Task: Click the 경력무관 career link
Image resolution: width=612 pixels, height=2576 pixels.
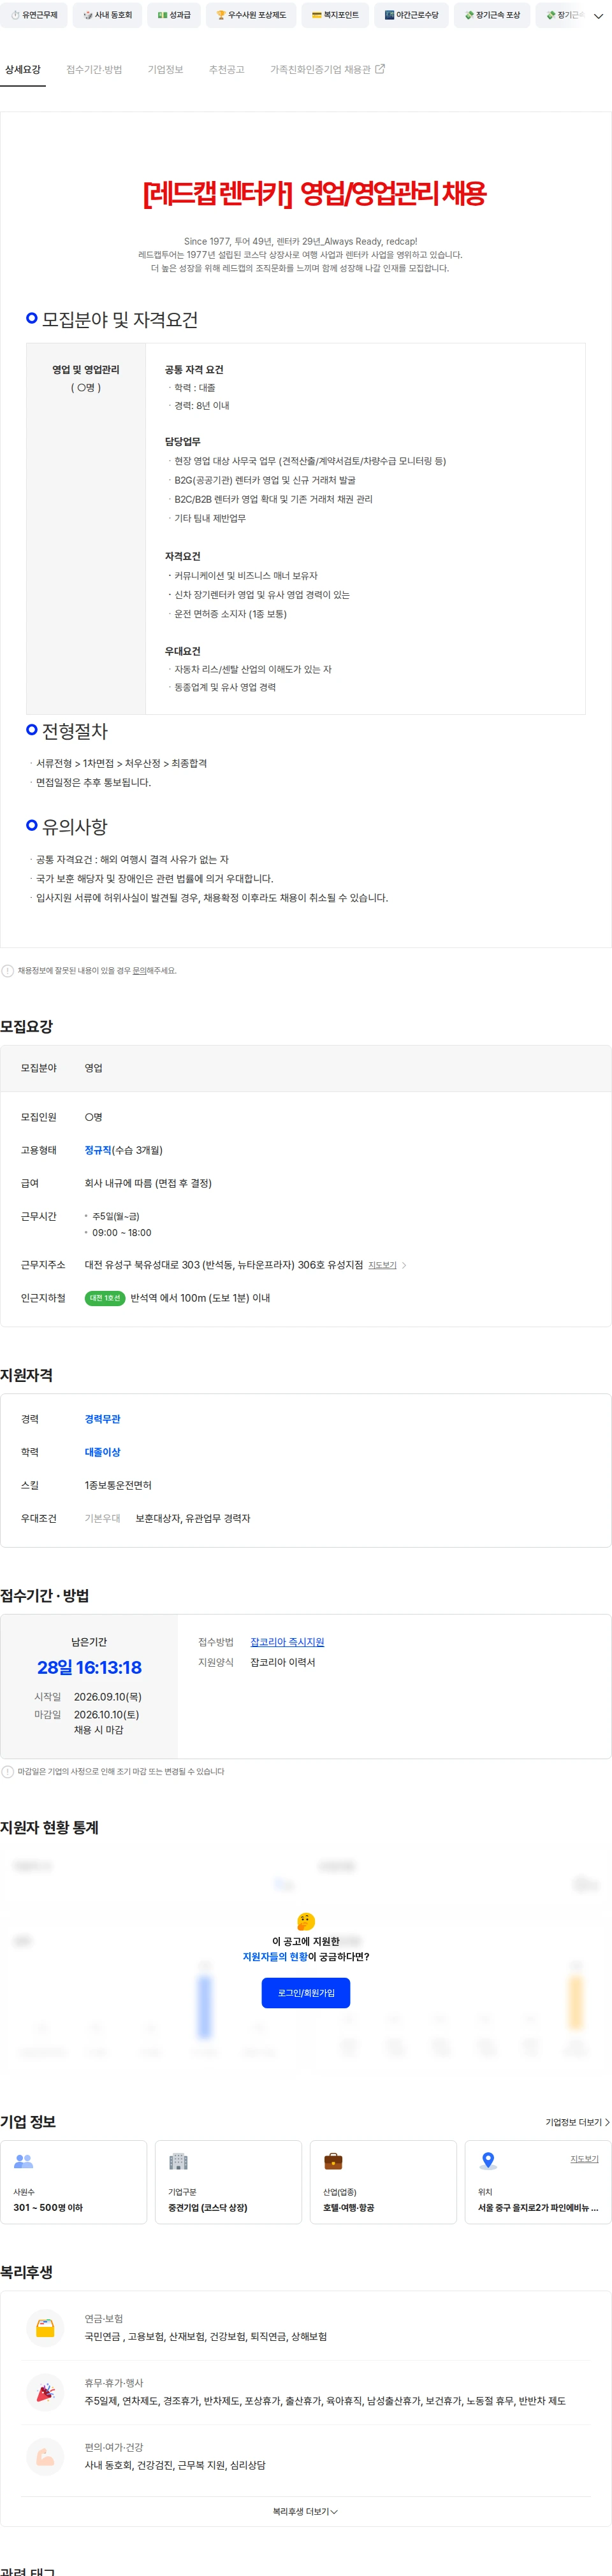Action: tap(102, 1419)
